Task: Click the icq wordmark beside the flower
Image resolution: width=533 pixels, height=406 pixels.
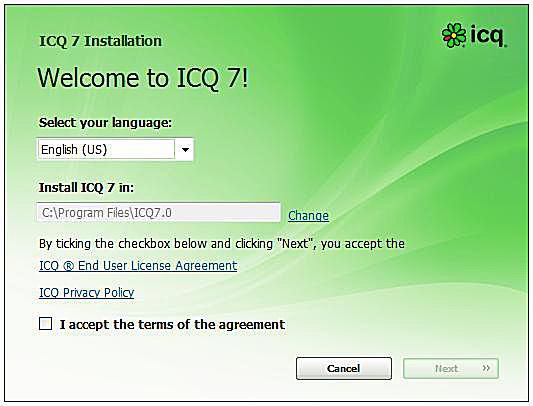Action: tap(488, 35)
